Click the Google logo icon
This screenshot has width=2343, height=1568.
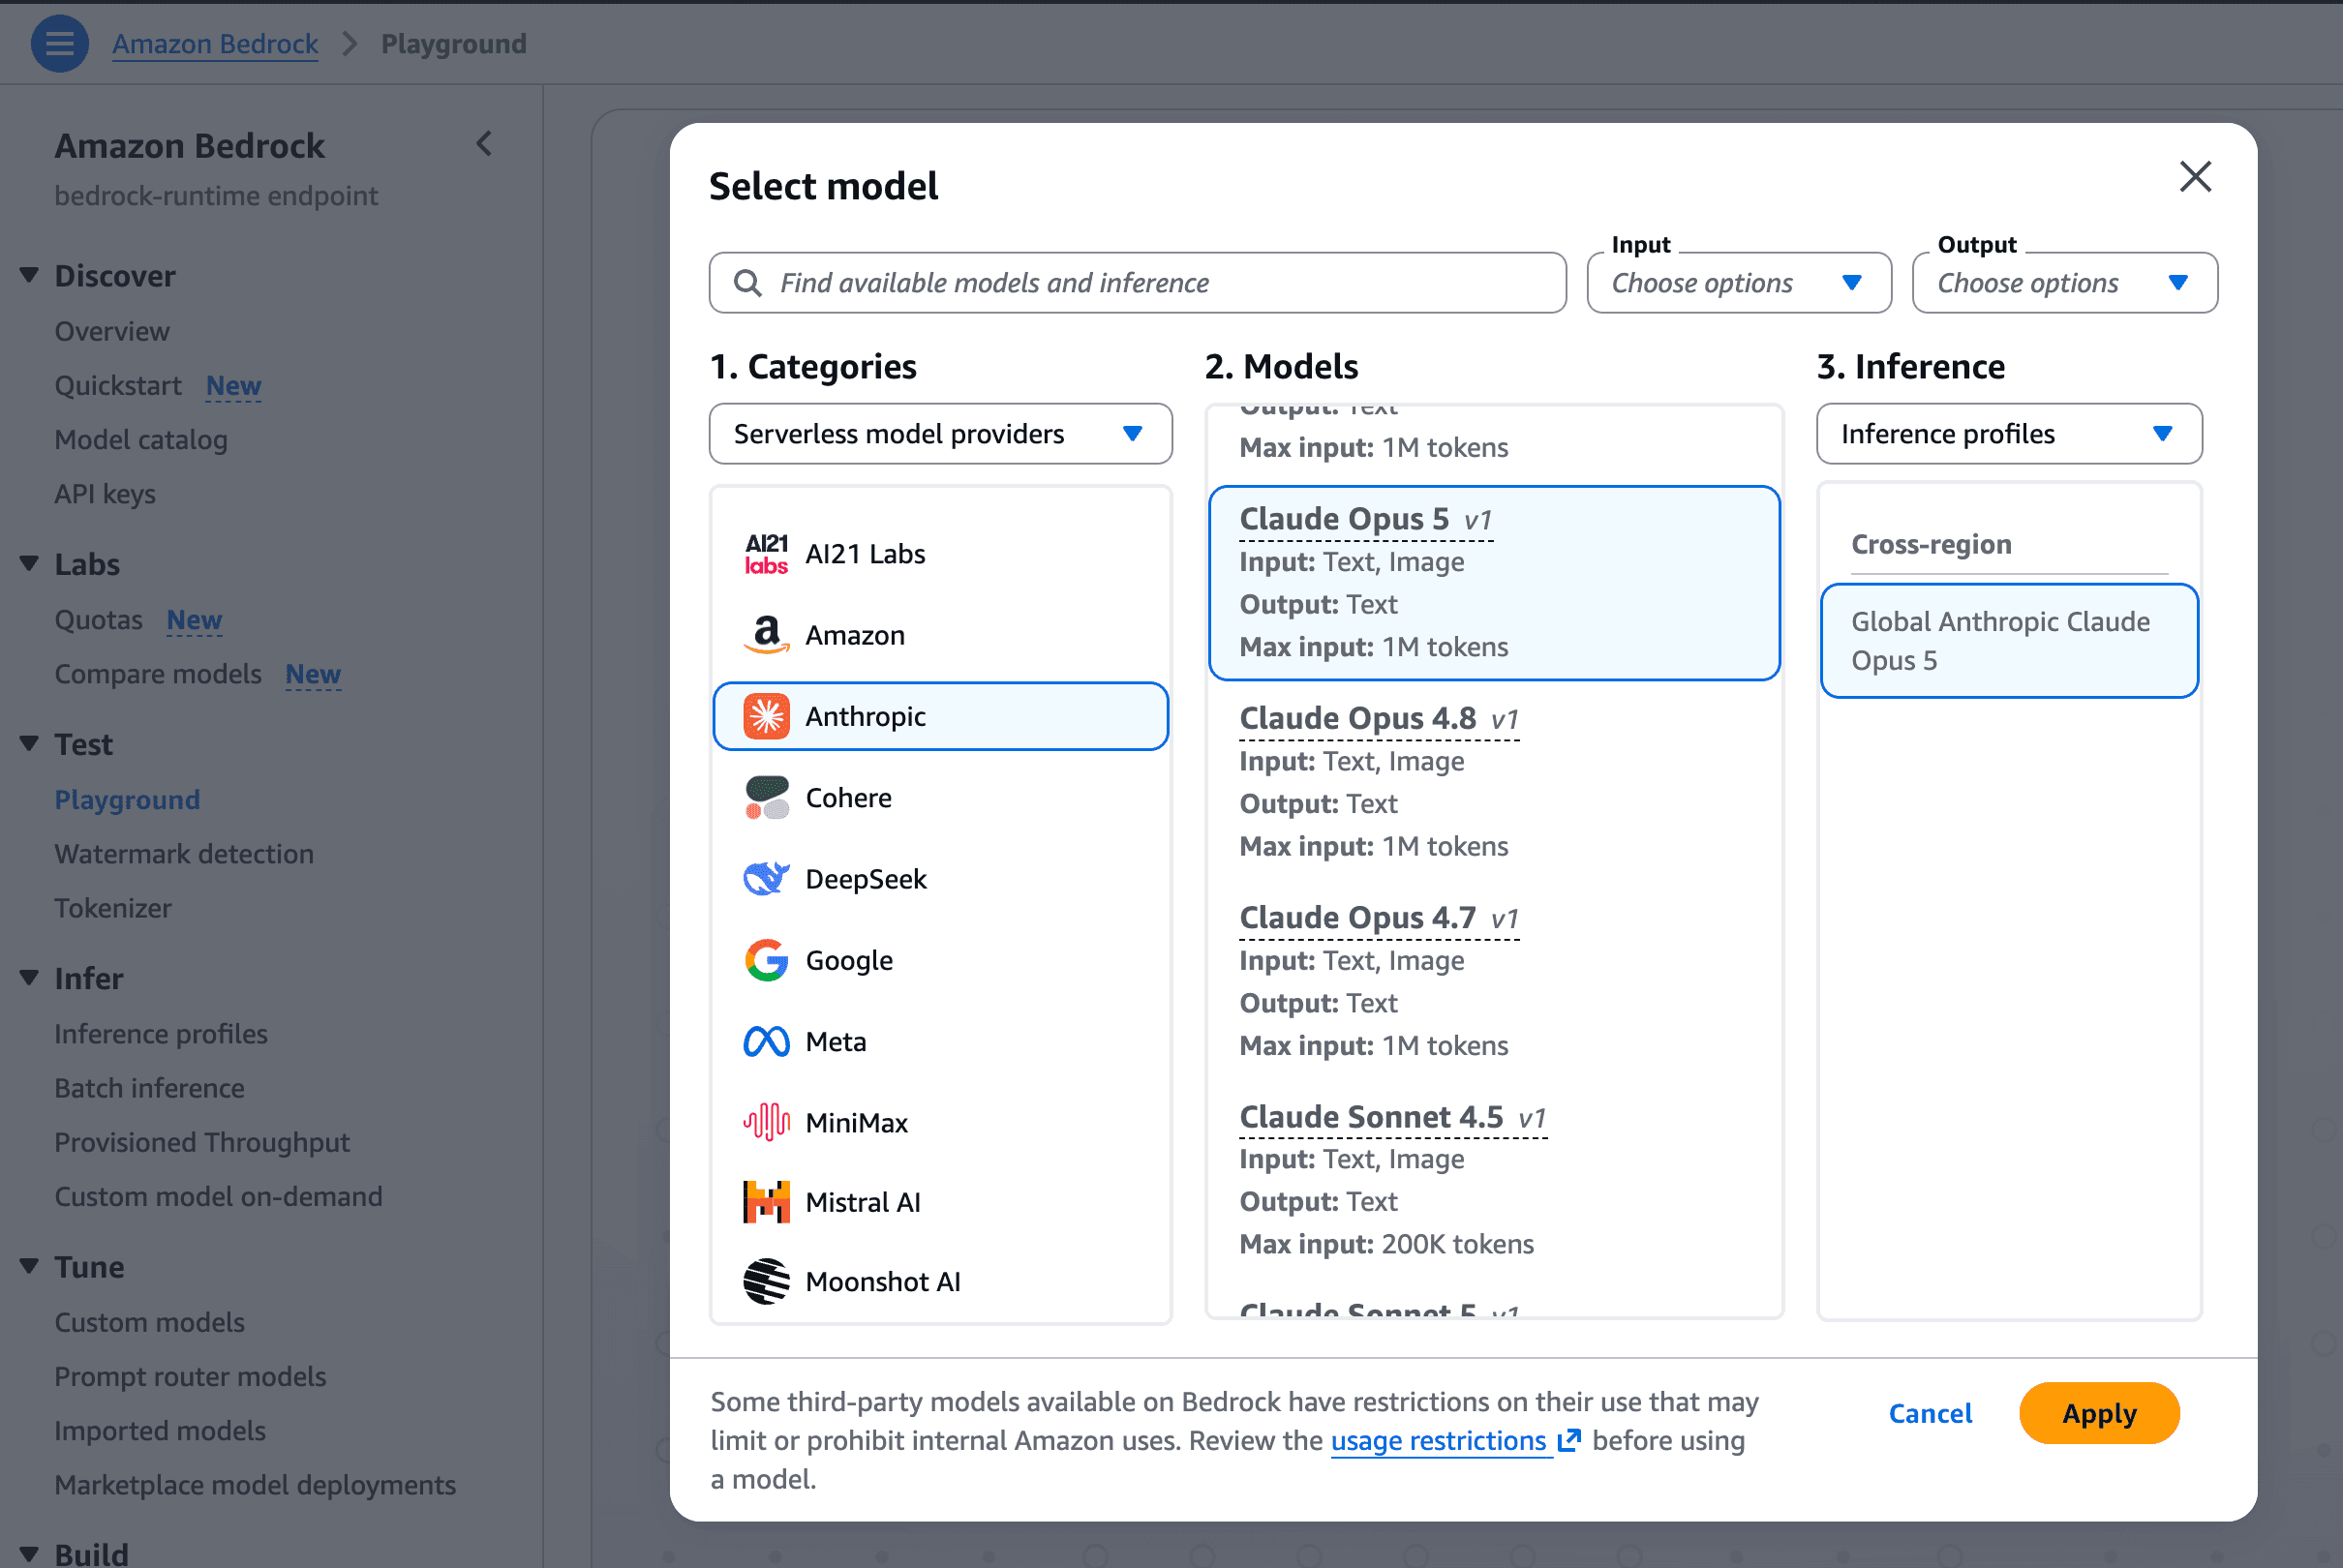[x=767, y=960]
